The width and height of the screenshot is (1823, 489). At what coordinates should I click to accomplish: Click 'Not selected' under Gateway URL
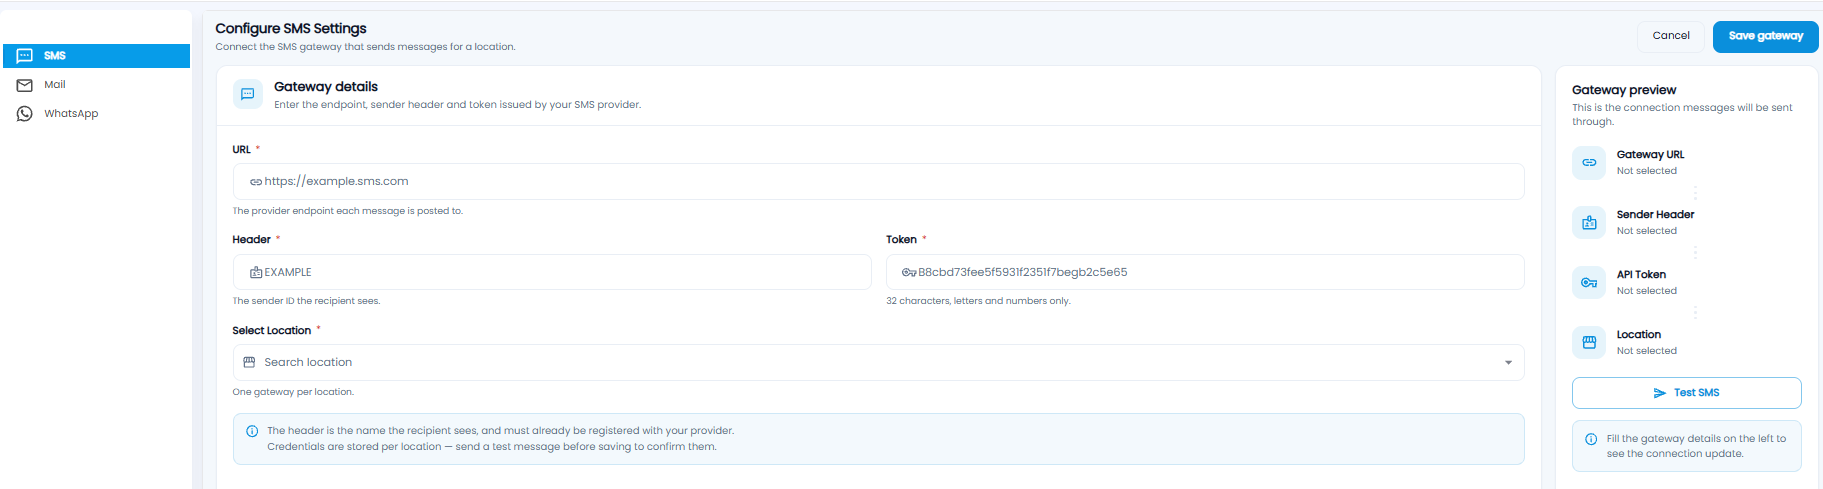1646,171
